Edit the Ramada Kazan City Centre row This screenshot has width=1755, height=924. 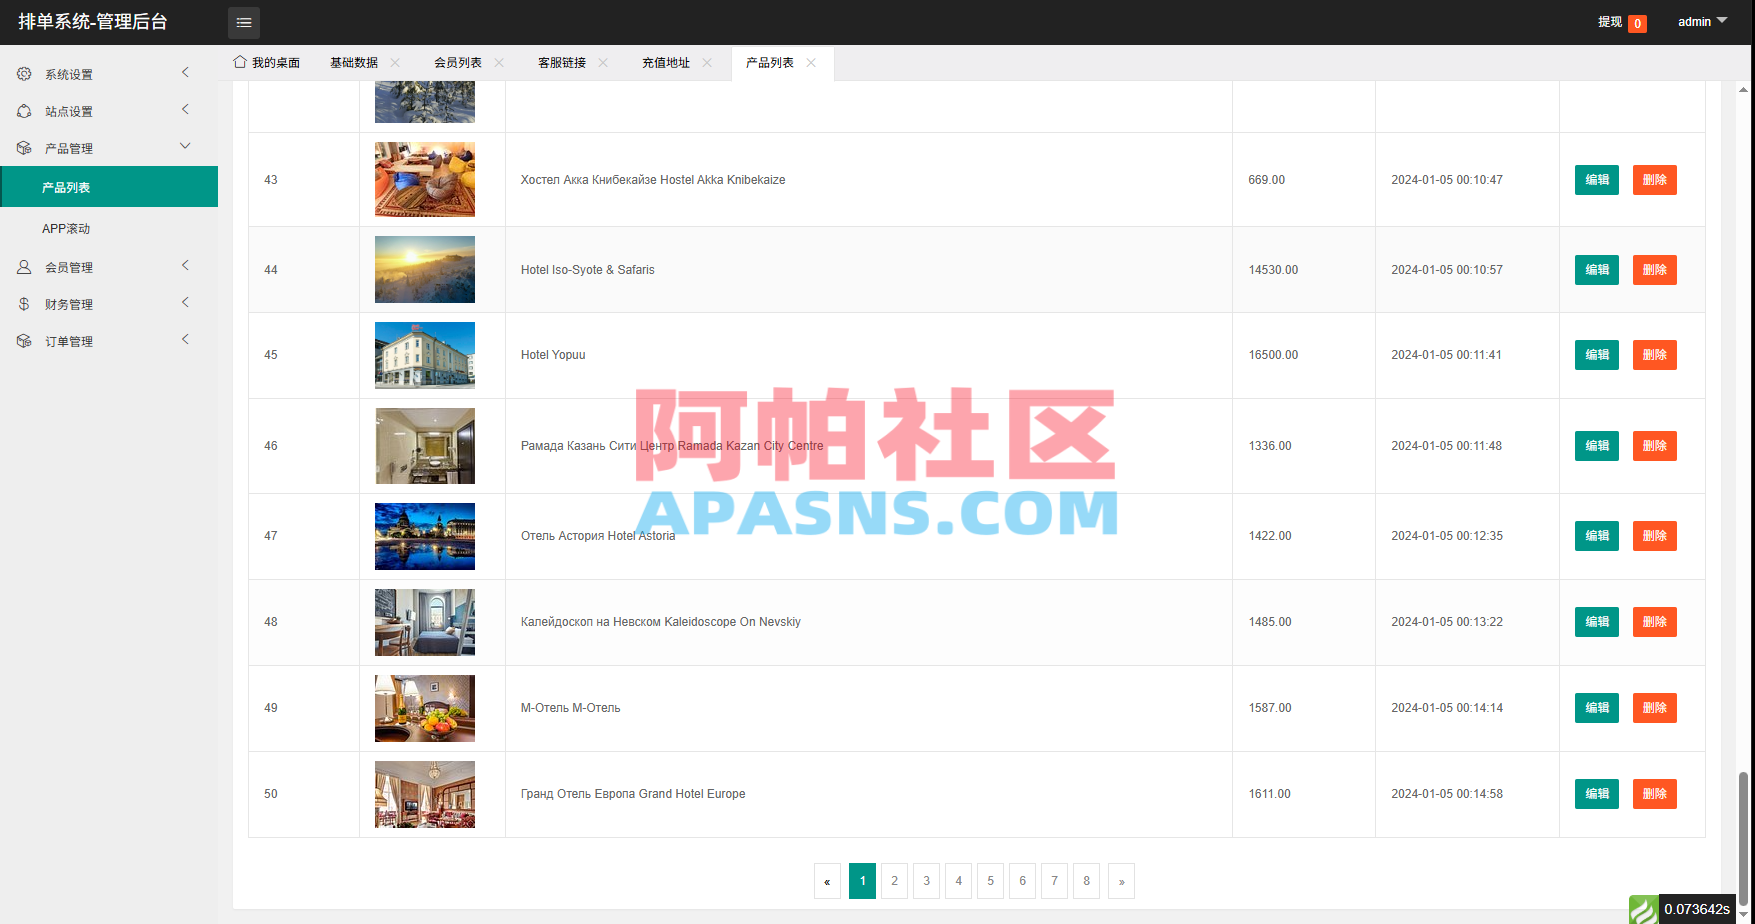coord(1597,446)
